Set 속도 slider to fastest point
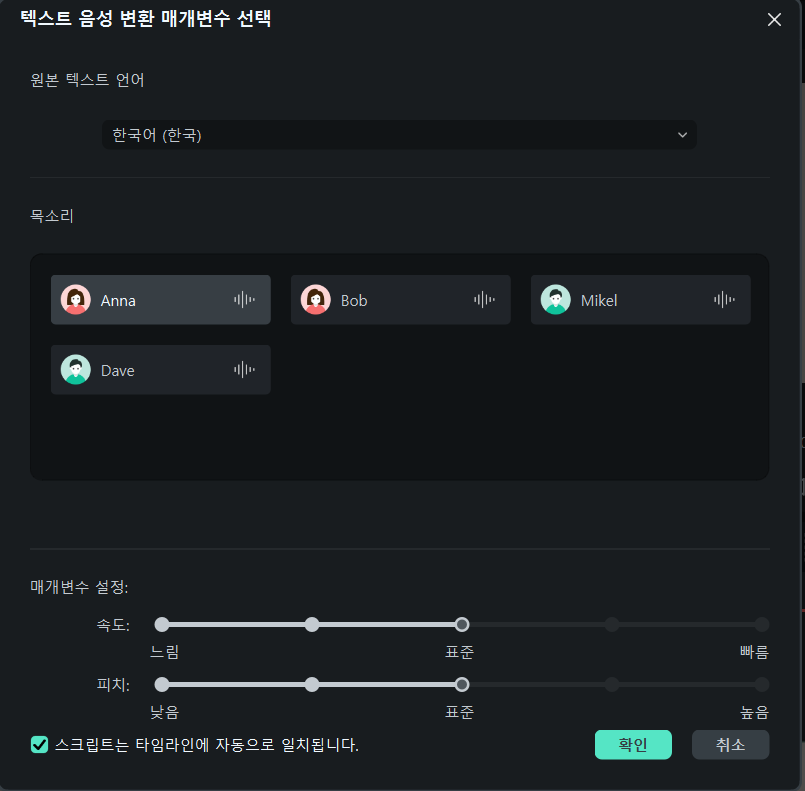Viewport: 805px width, 791px height. 761,625
